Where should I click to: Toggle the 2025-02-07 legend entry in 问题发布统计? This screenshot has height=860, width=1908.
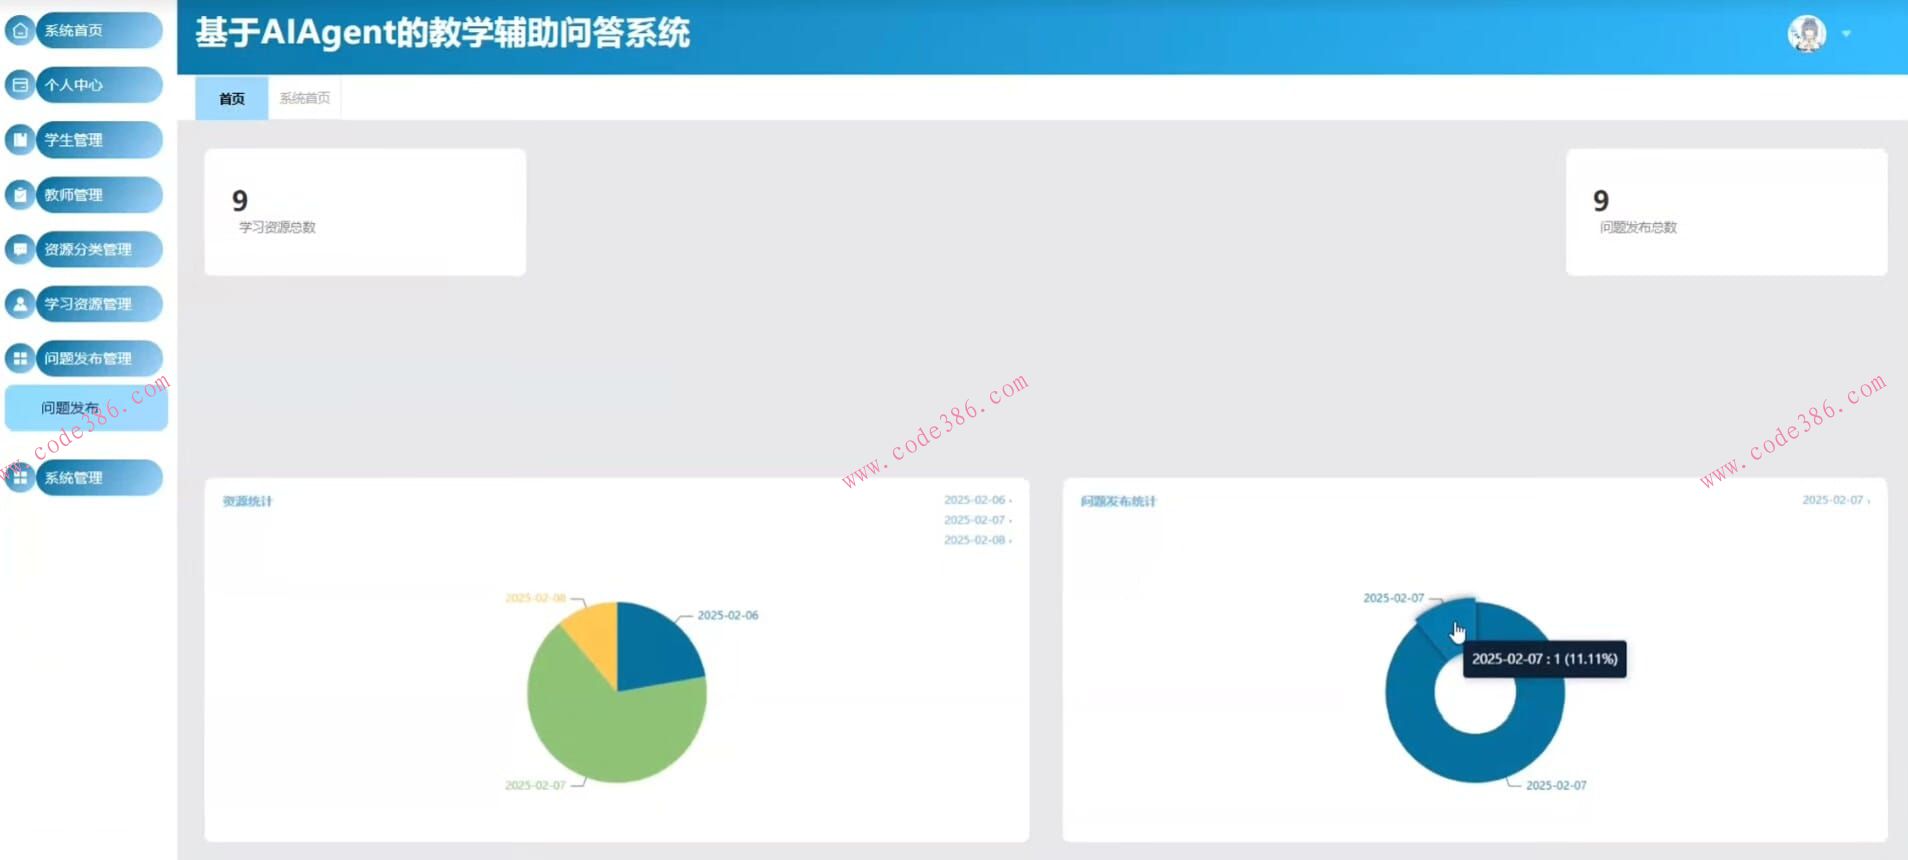click(x=1836, y=500)
